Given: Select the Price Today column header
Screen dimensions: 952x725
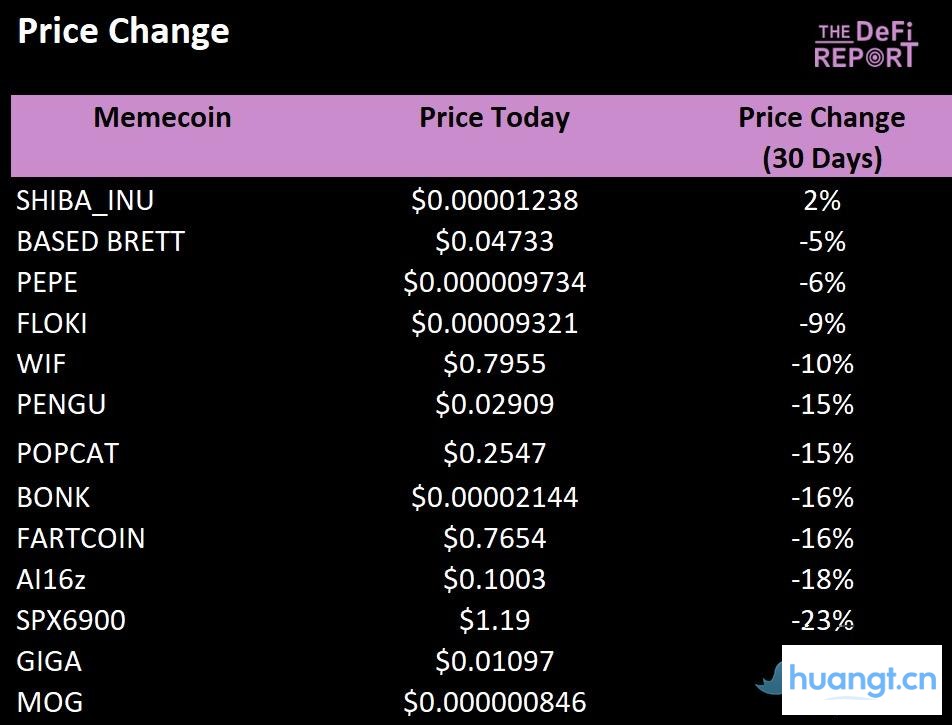Looking at the screenshot, I should [x=494, y=118].
